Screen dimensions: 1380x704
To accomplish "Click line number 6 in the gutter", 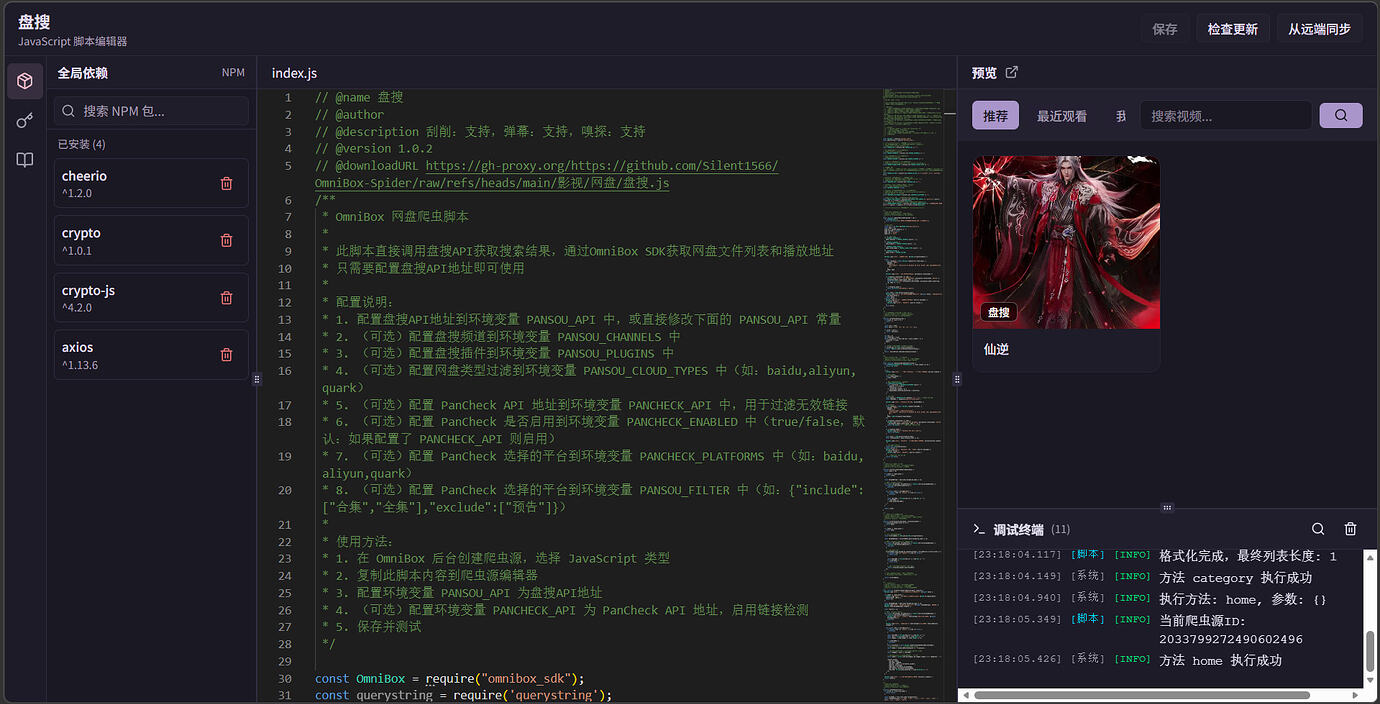I will pos(288,200).
